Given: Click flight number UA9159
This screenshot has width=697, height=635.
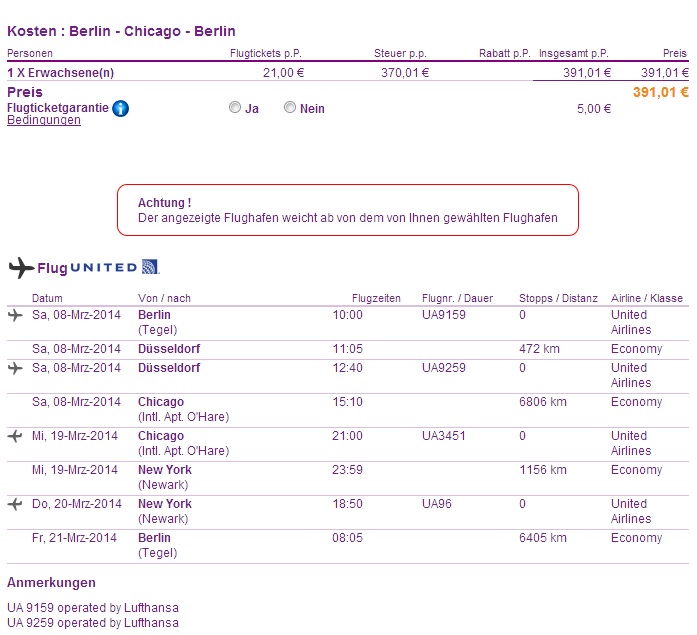Looking at the screenshot, I should pyautogui.click(x=444, y=315).
